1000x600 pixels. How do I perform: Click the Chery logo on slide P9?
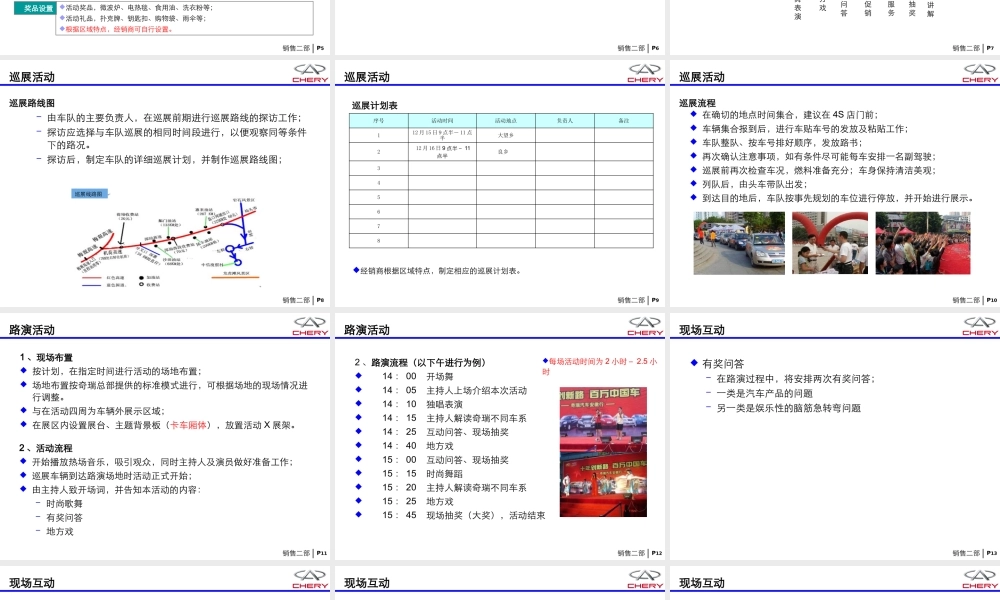(x=645, y=73)
